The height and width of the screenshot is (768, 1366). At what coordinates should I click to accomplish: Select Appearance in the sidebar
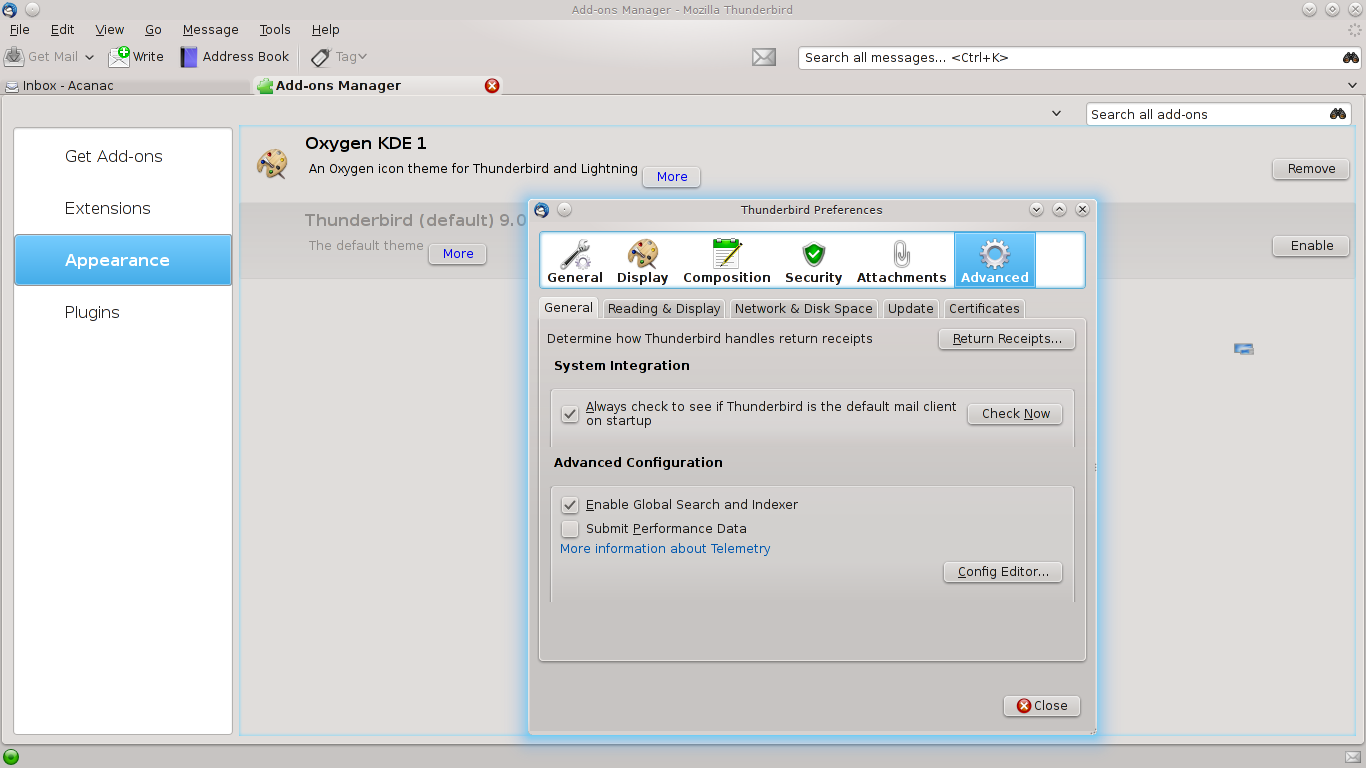click(x=123, y=260)
